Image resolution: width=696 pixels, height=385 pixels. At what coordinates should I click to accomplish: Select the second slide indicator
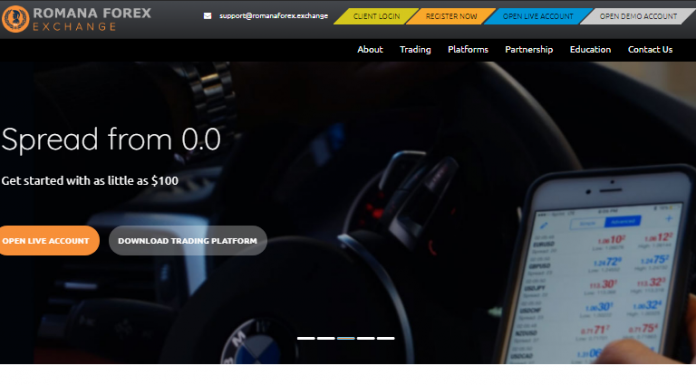[x=326, y=338]
